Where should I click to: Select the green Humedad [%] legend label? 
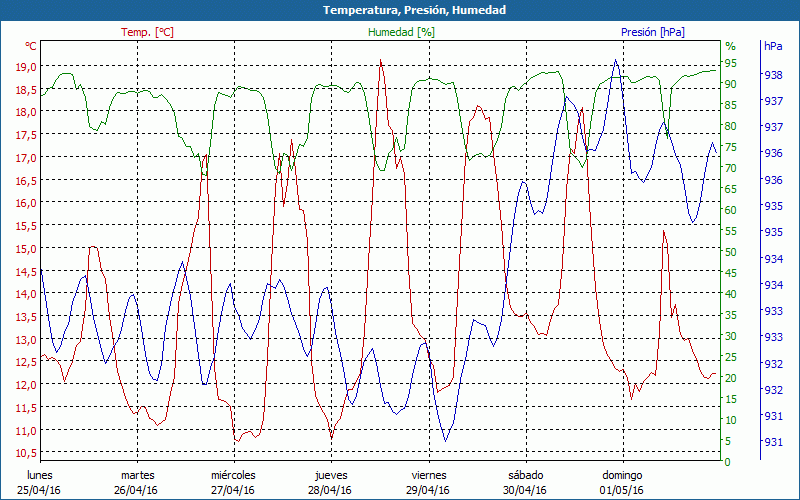tap(402, 32)
